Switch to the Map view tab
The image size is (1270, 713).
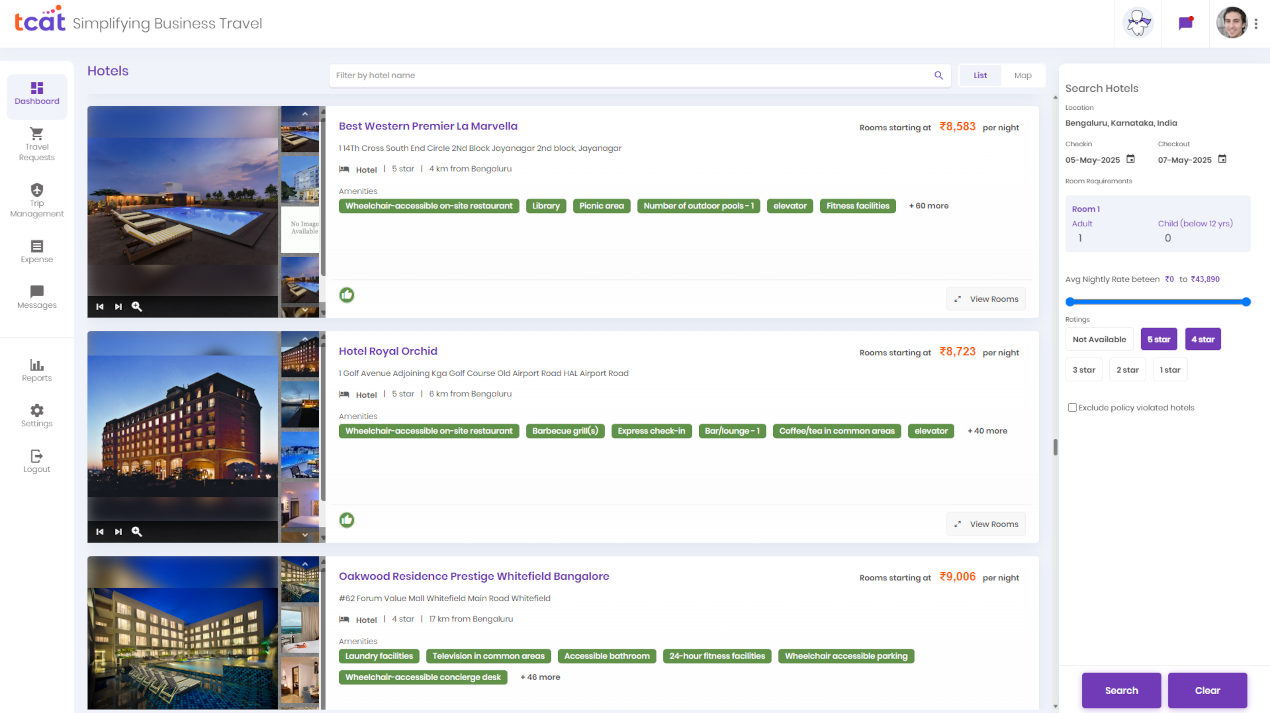click(x=1022, y=74)
